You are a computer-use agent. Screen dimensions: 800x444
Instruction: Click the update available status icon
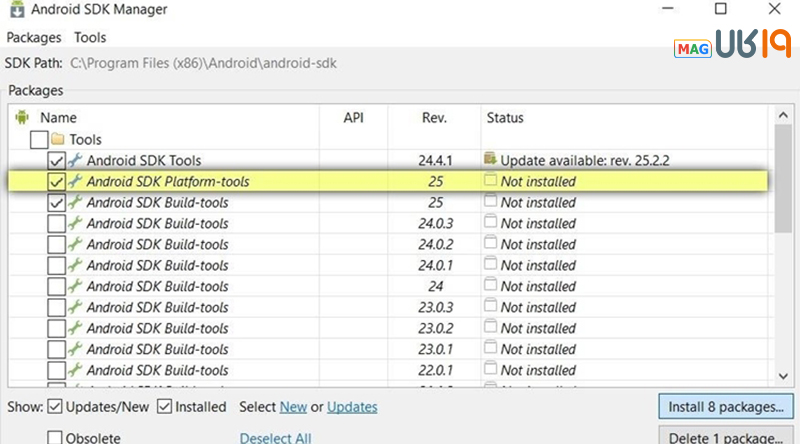490,160
